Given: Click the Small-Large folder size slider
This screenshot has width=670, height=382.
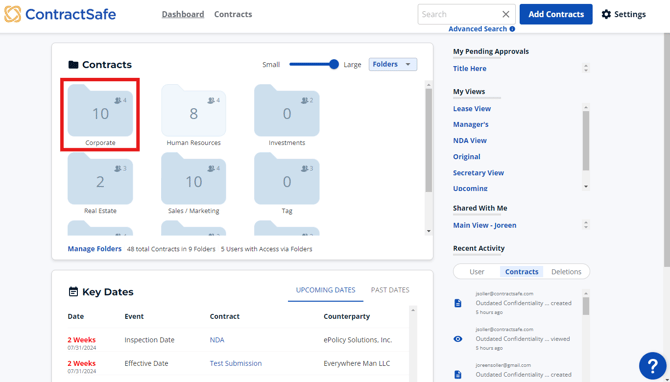Looking at the screenshot, I should point(314,65).
